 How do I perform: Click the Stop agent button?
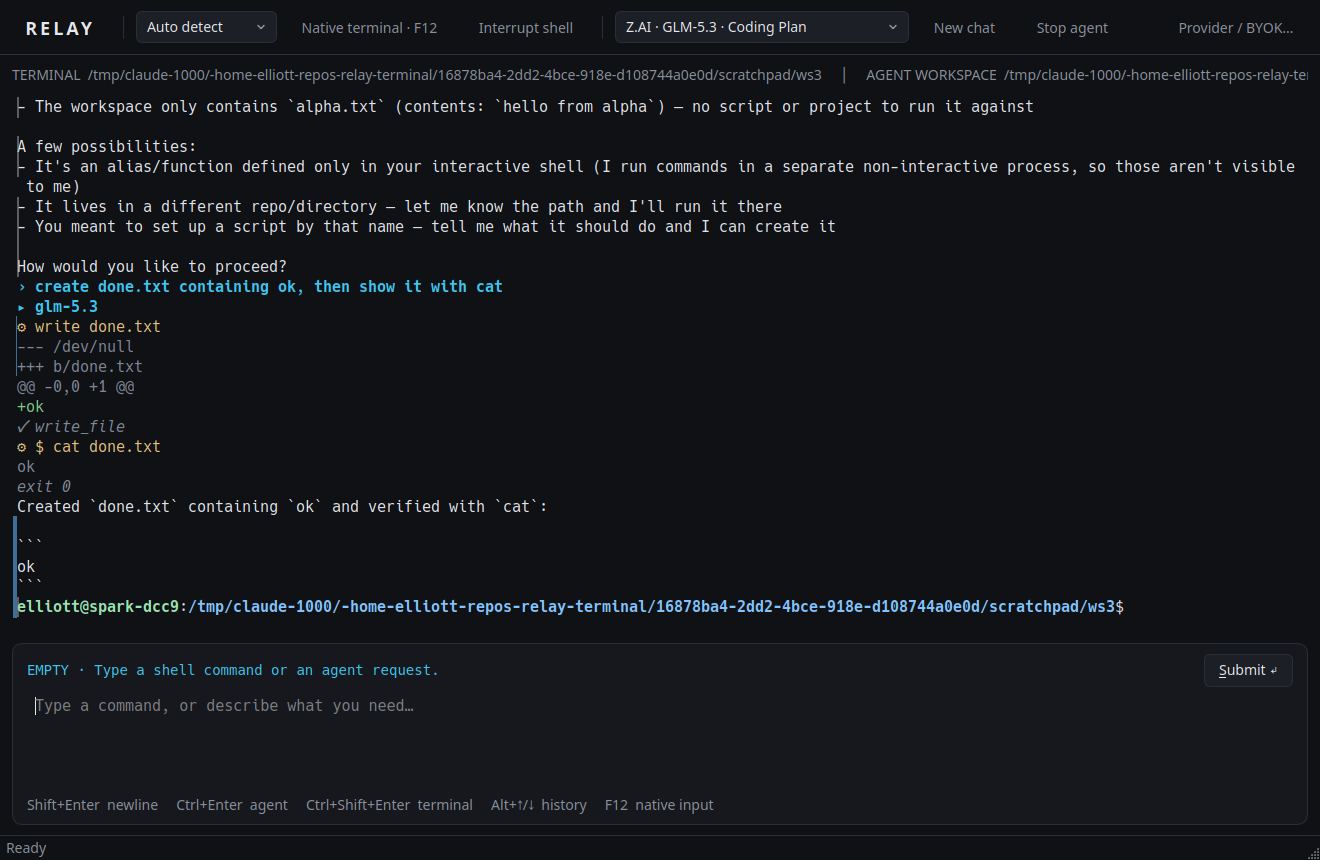tap(1072, 28)
